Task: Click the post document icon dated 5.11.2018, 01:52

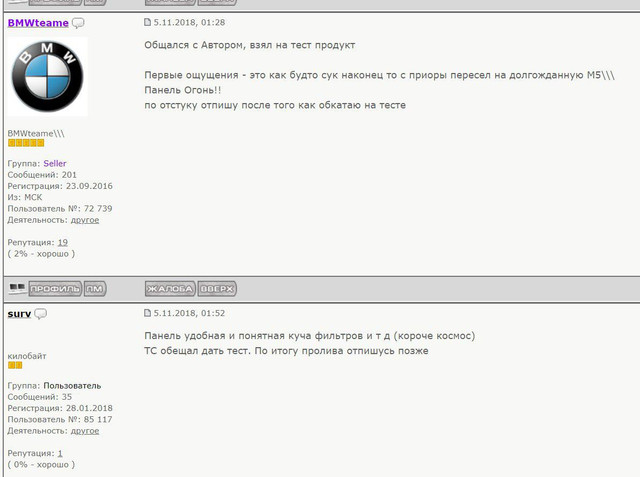Action: [x=147, y=313]
